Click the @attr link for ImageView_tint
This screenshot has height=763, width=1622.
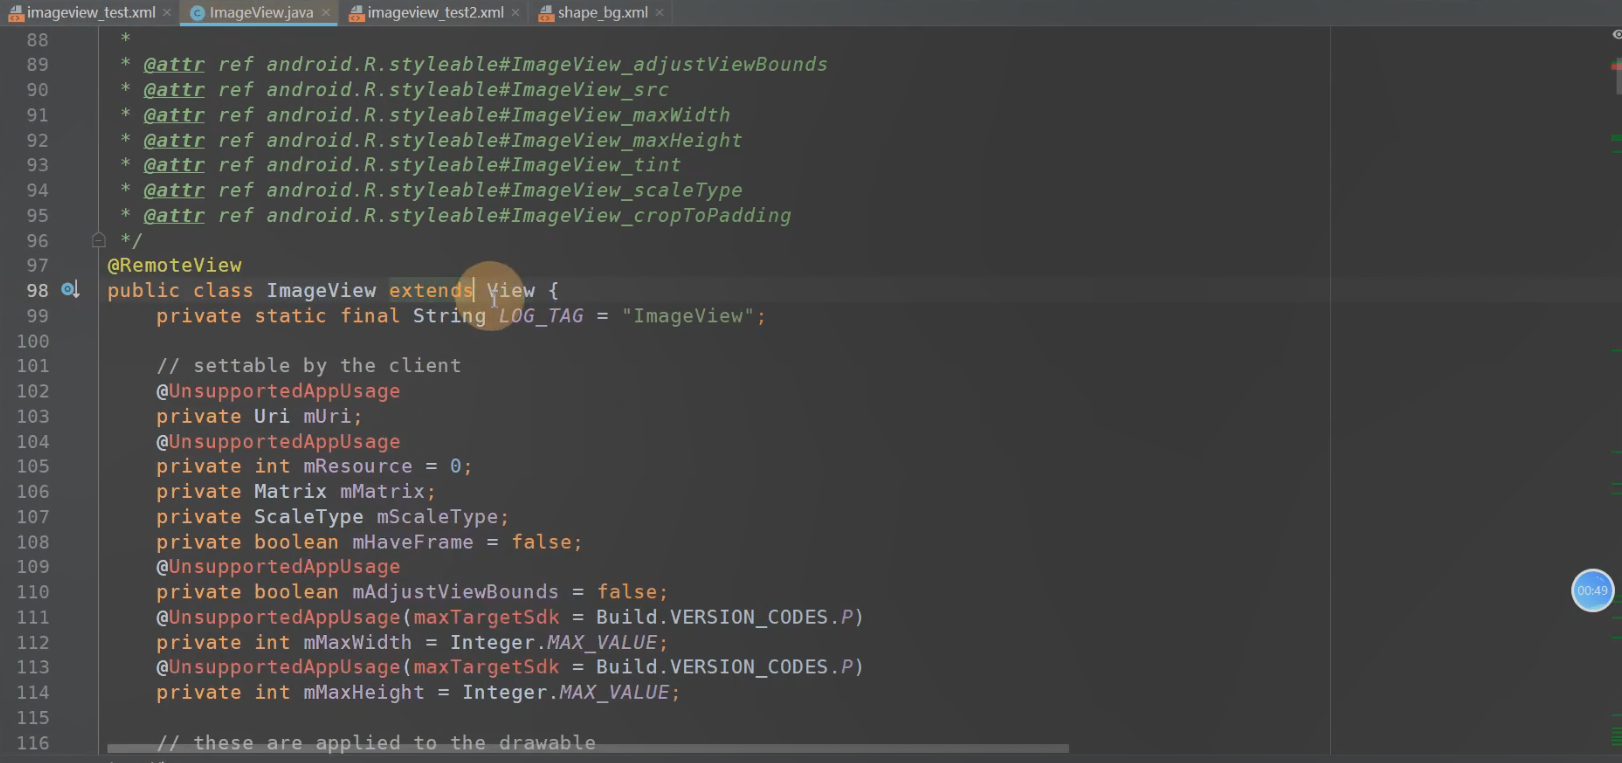174,165
